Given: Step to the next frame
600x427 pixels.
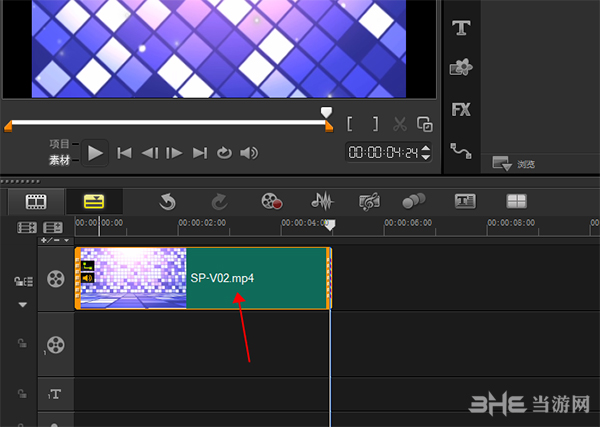Looking at the screenshot, I should tap(174, 153).
